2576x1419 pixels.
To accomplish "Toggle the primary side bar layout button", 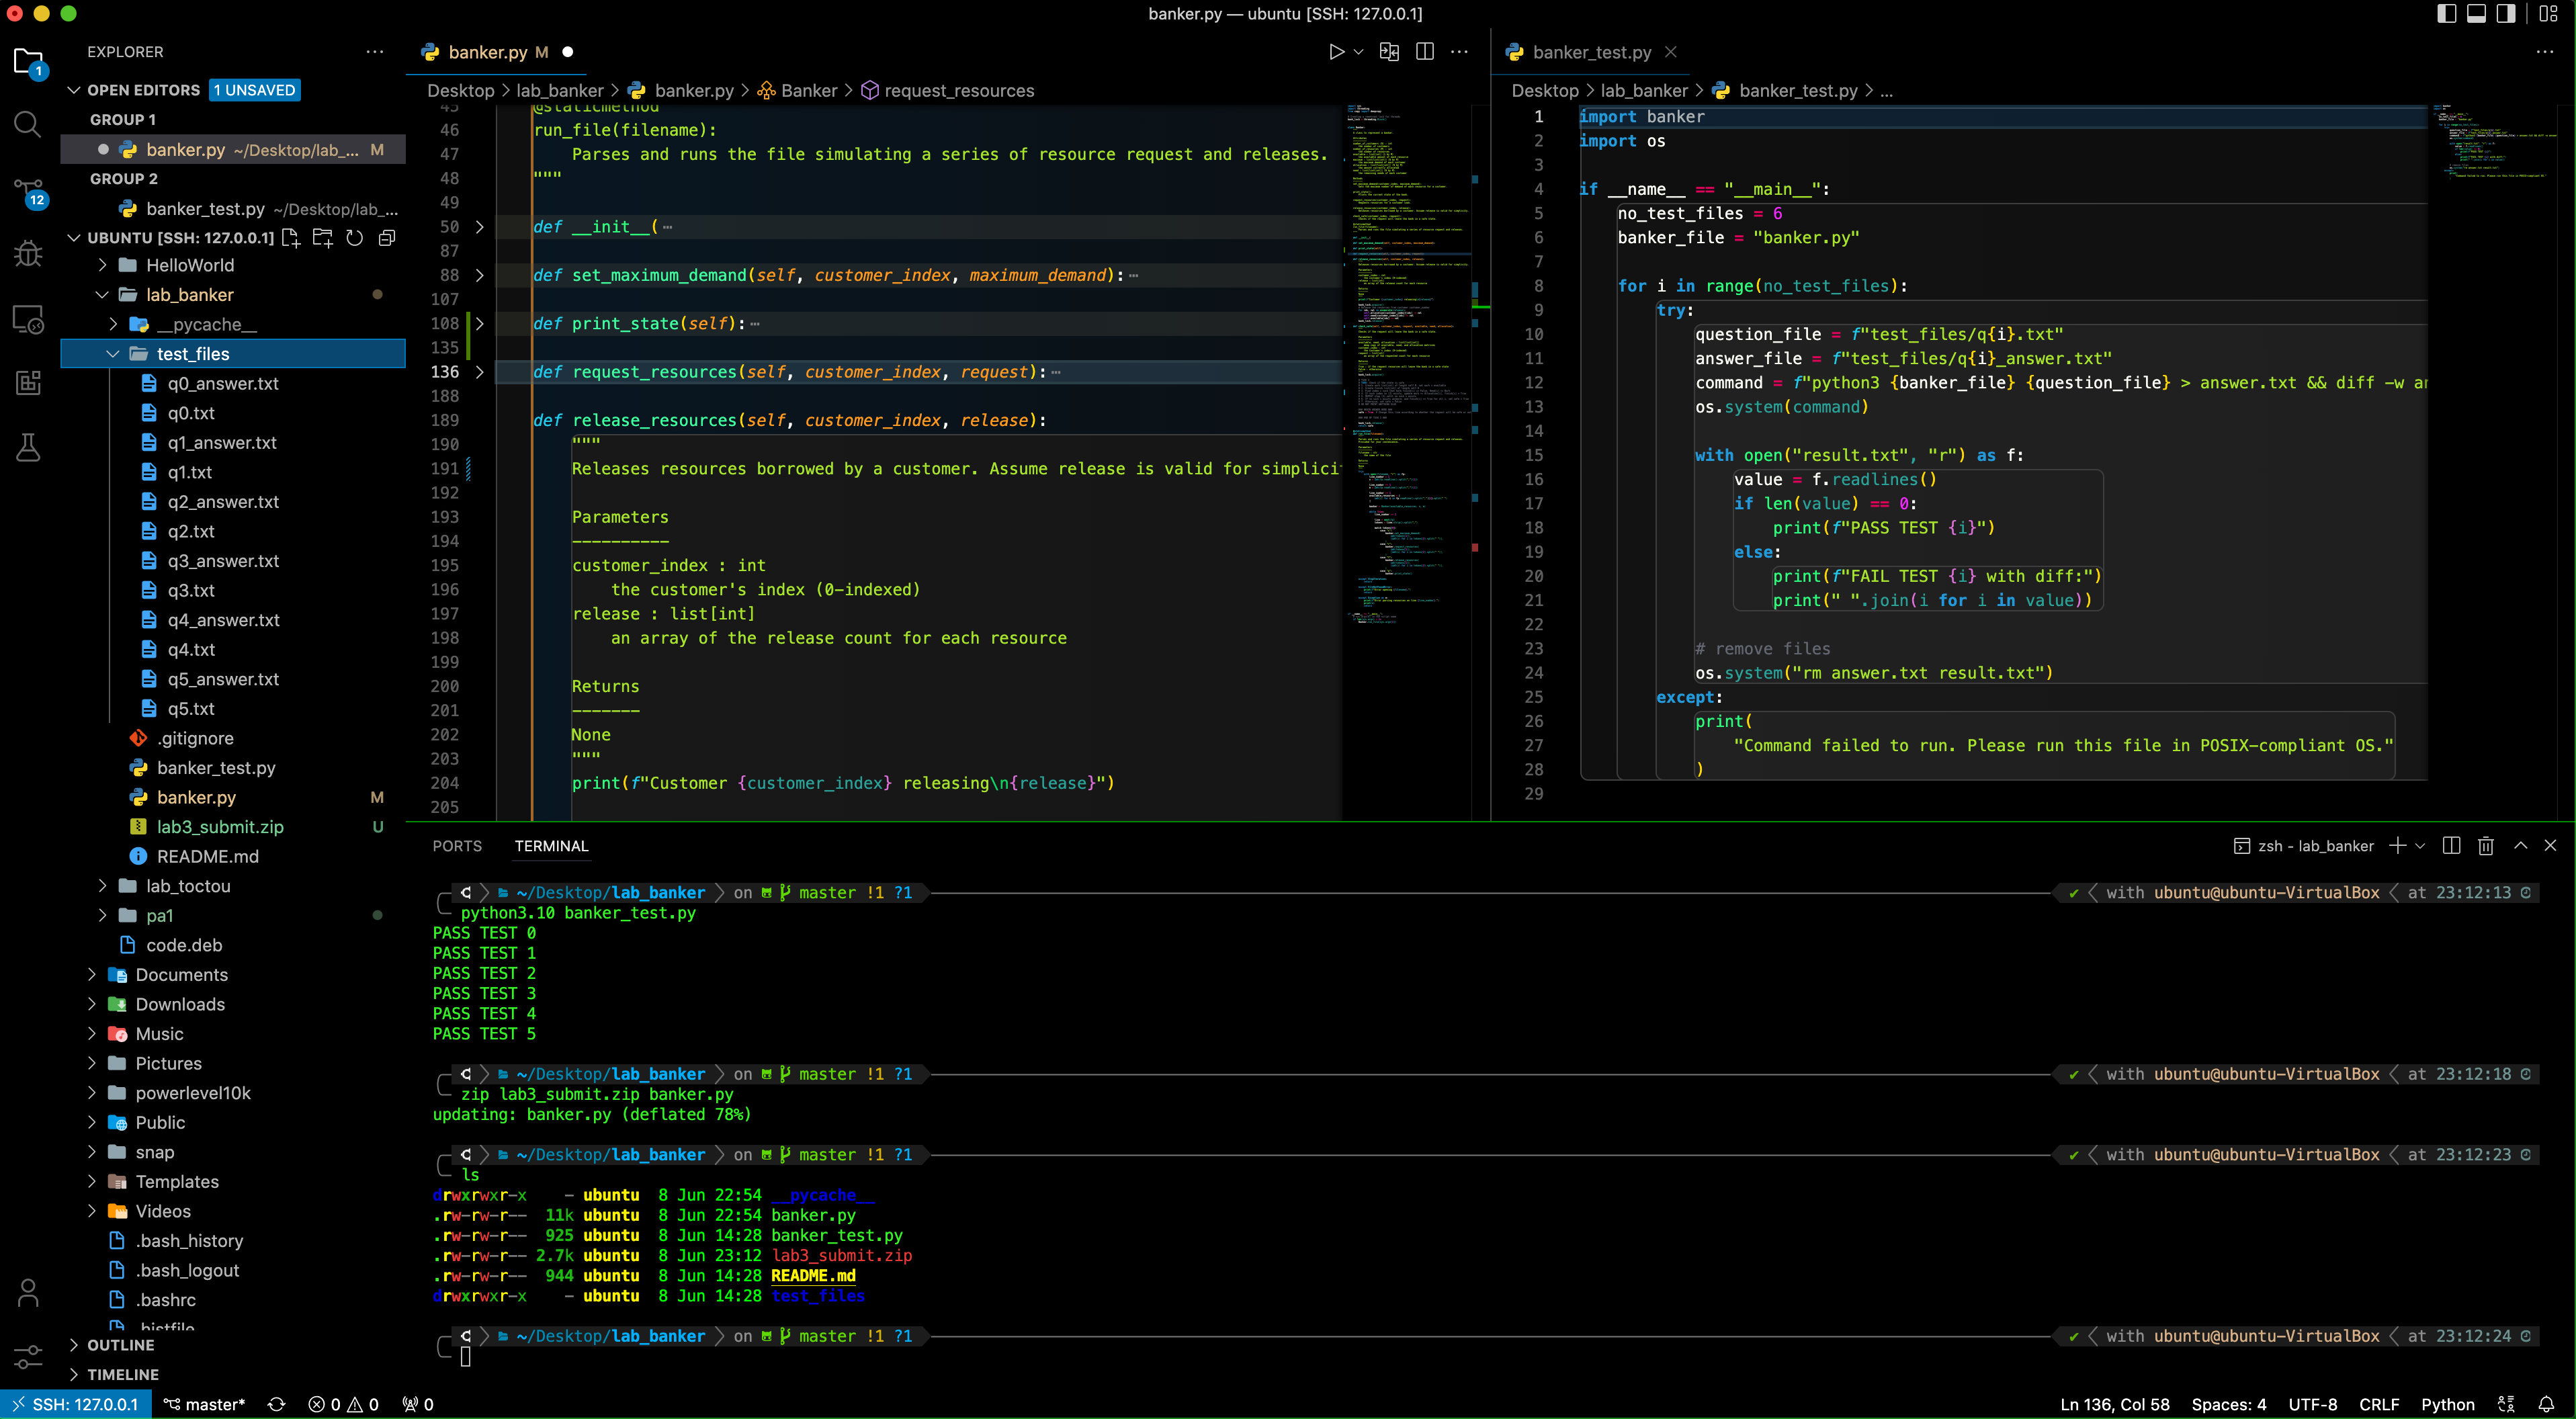I will click(x=2446, y=14).
